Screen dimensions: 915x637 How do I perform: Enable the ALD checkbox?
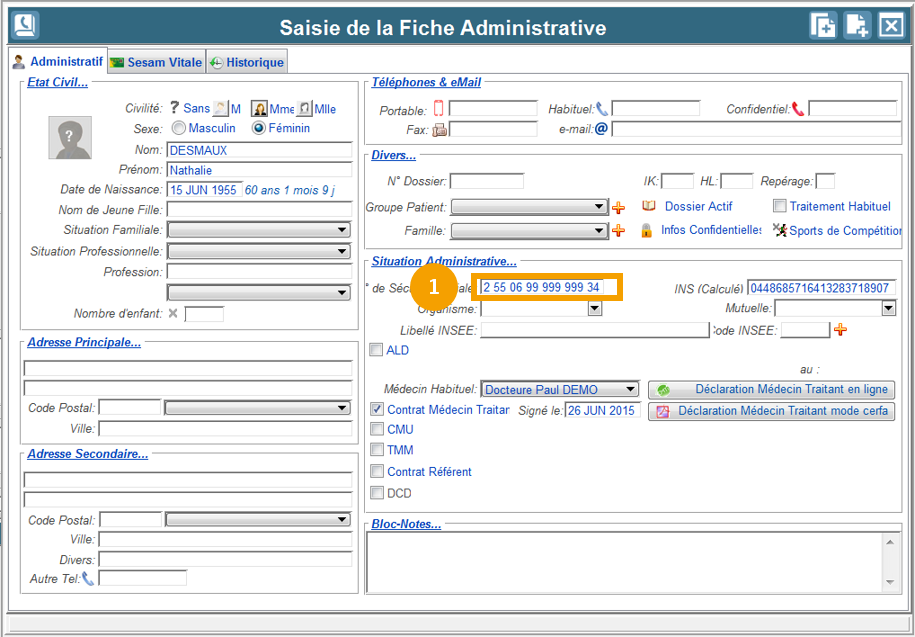coord(376,350)
